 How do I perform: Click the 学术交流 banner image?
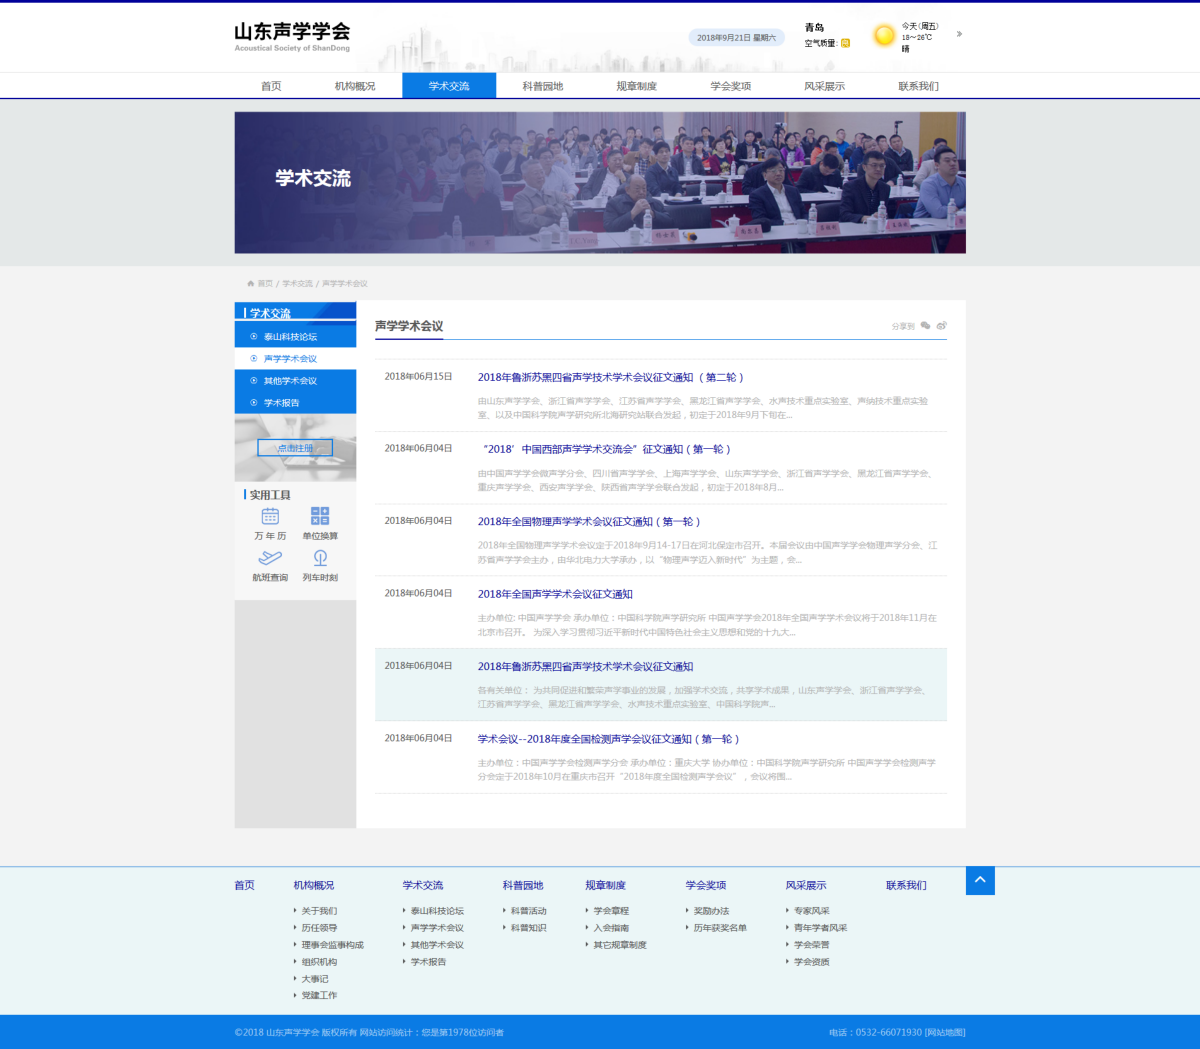(x=600, y=182)
